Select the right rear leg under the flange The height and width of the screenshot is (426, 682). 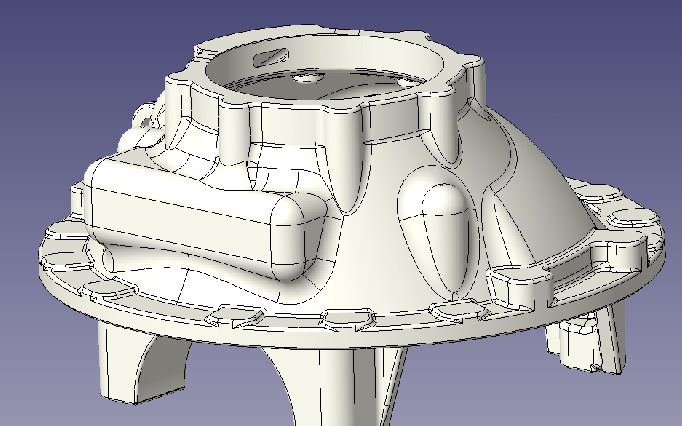point(586,338)
